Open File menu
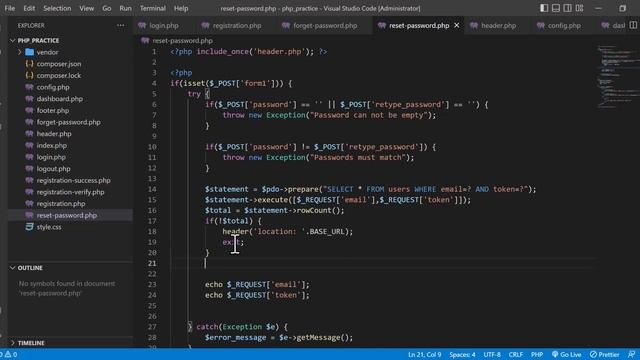 [10, 8]
